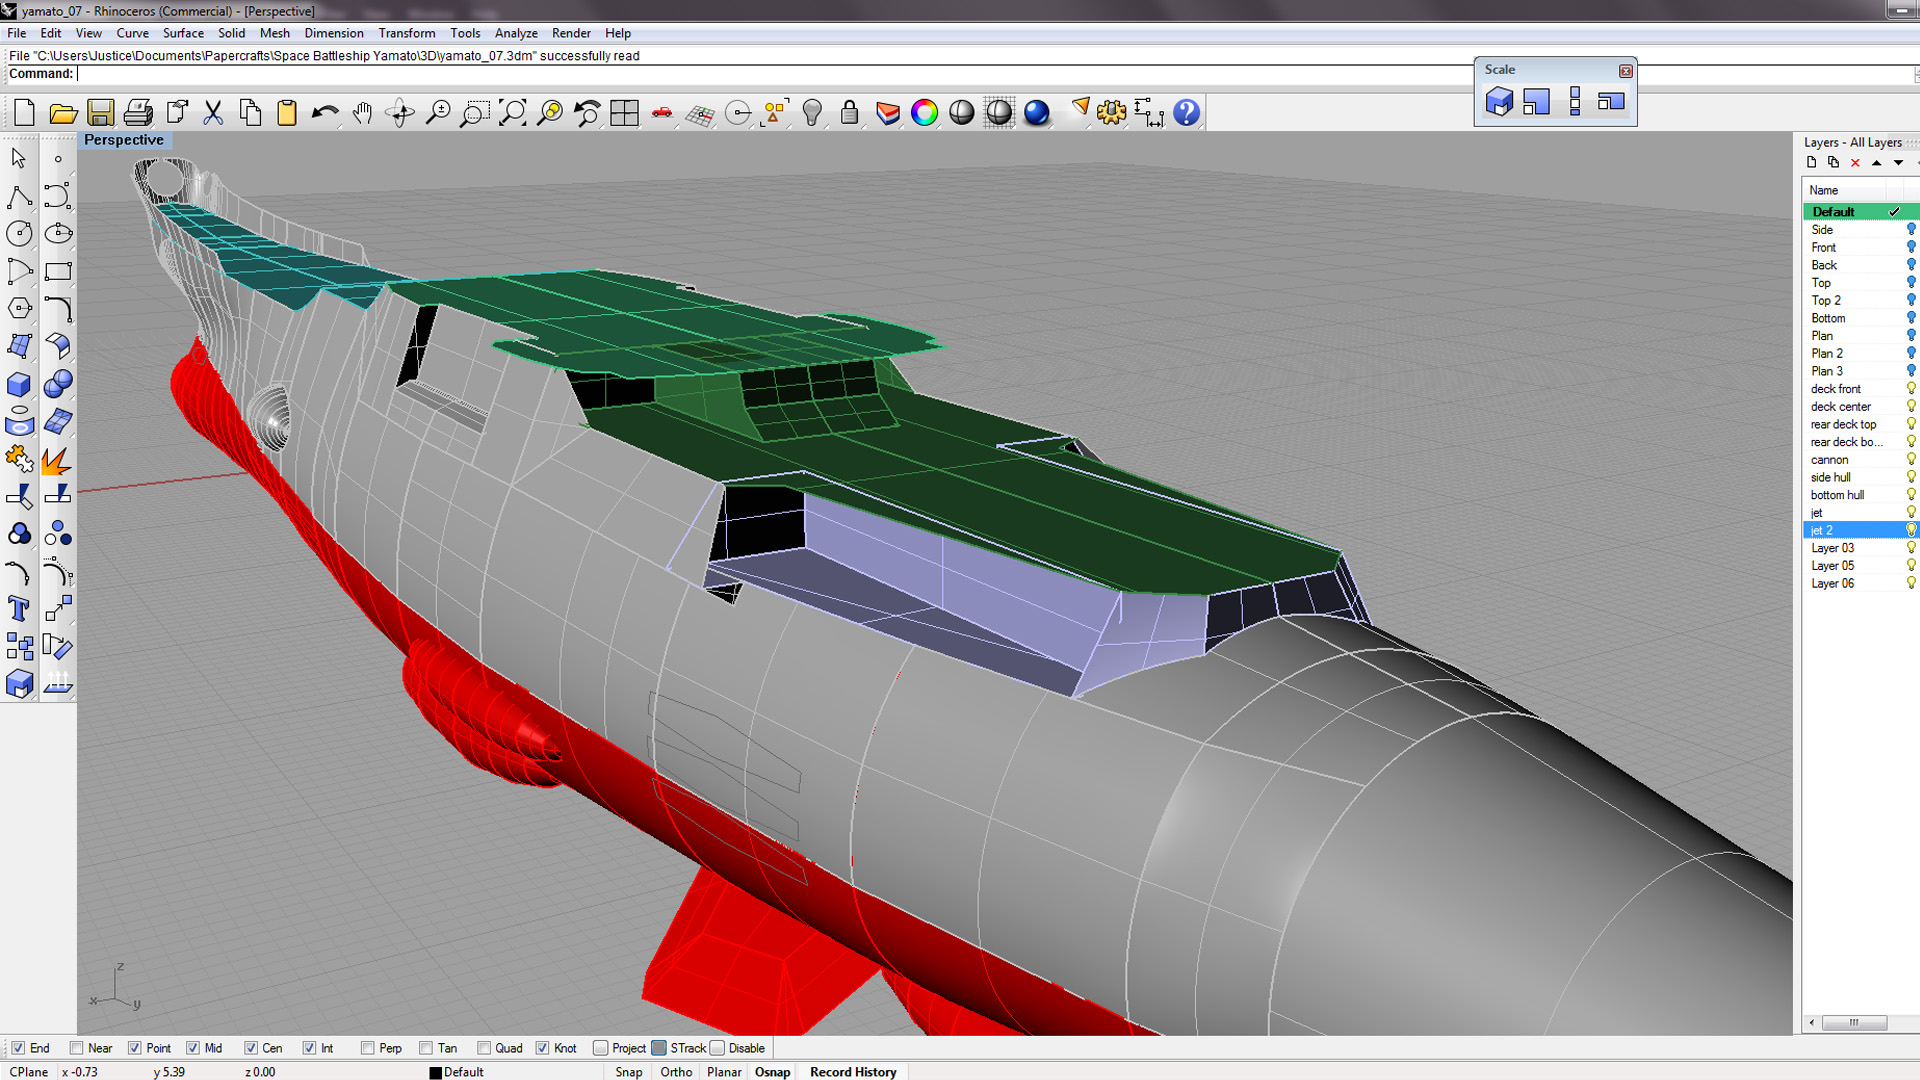
Task: Toggle the Knot object snap checkbox
Action: coord(542,1048)
